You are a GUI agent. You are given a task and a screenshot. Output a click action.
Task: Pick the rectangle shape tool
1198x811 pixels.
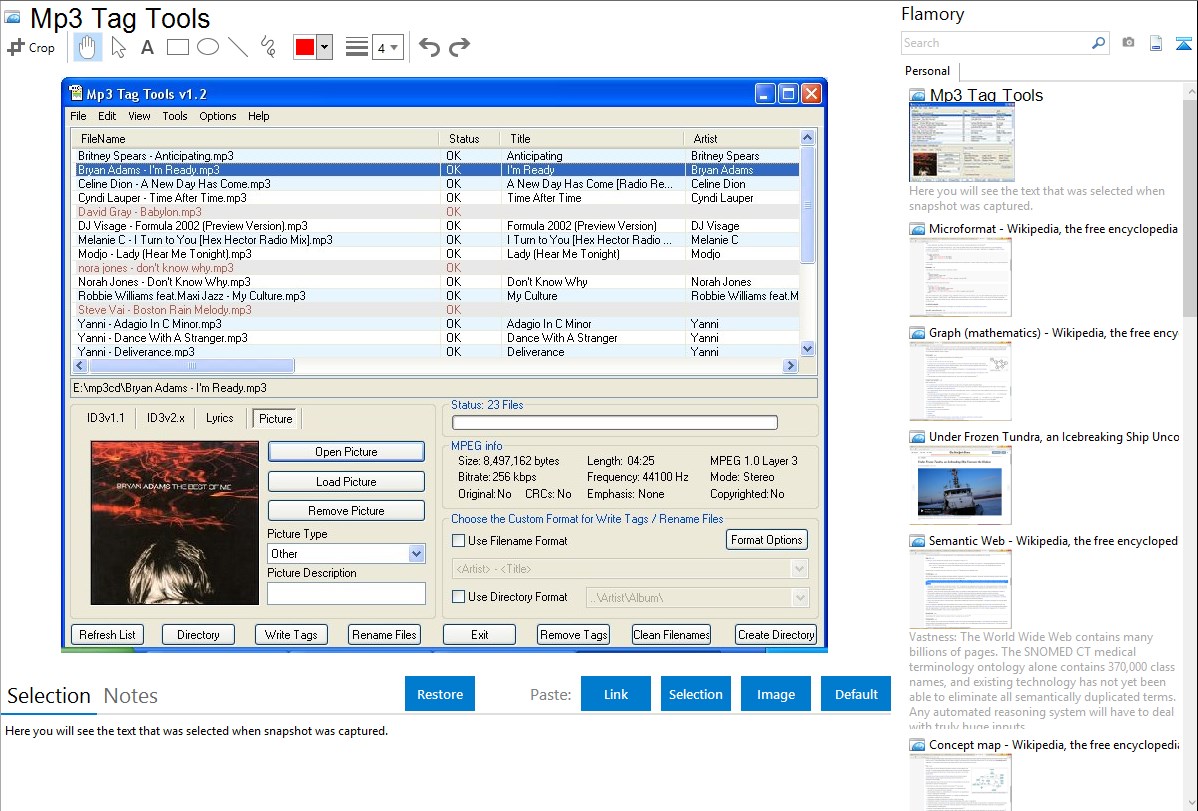[177, 47]
